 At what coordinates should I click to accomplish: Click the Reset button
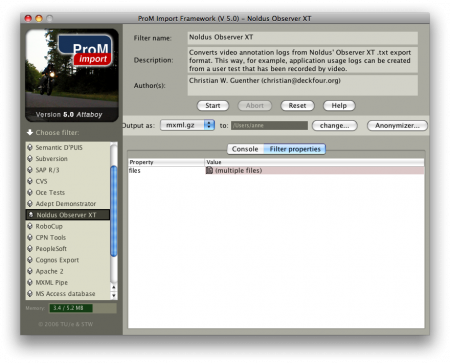[x=297, y=106]
